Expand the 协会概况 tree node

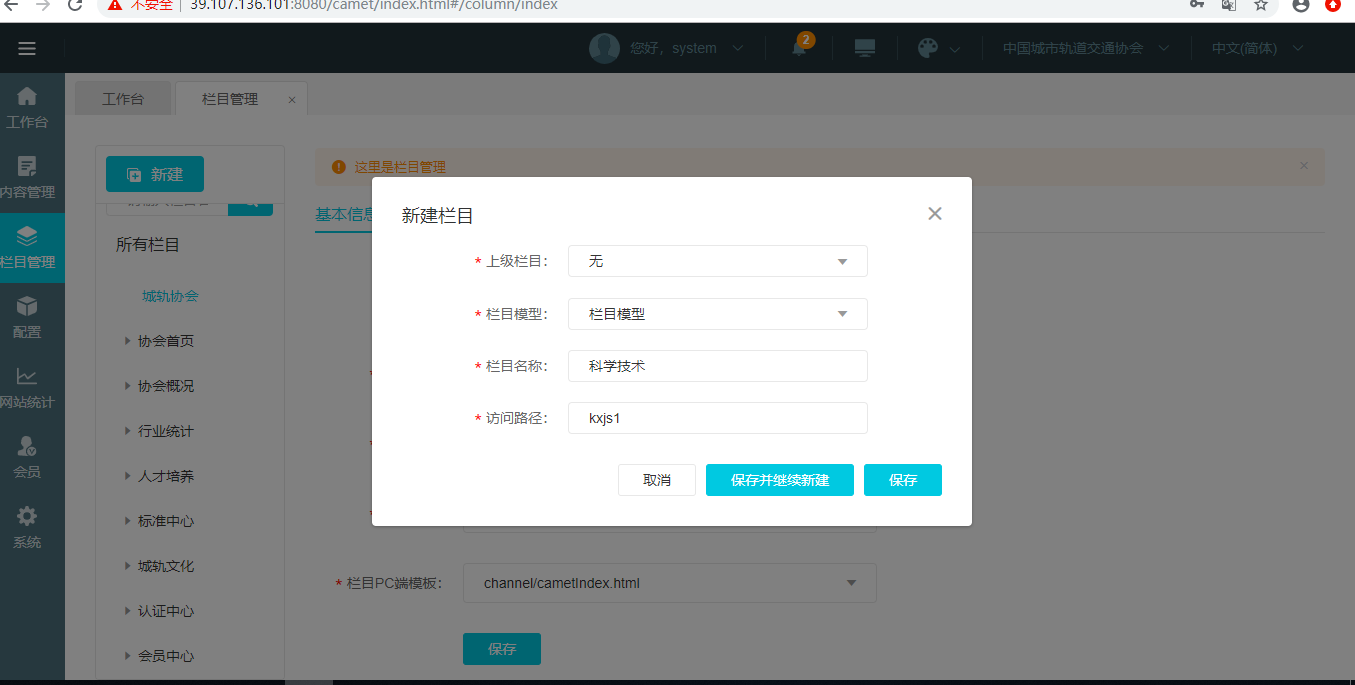click(x=128, y=386)
